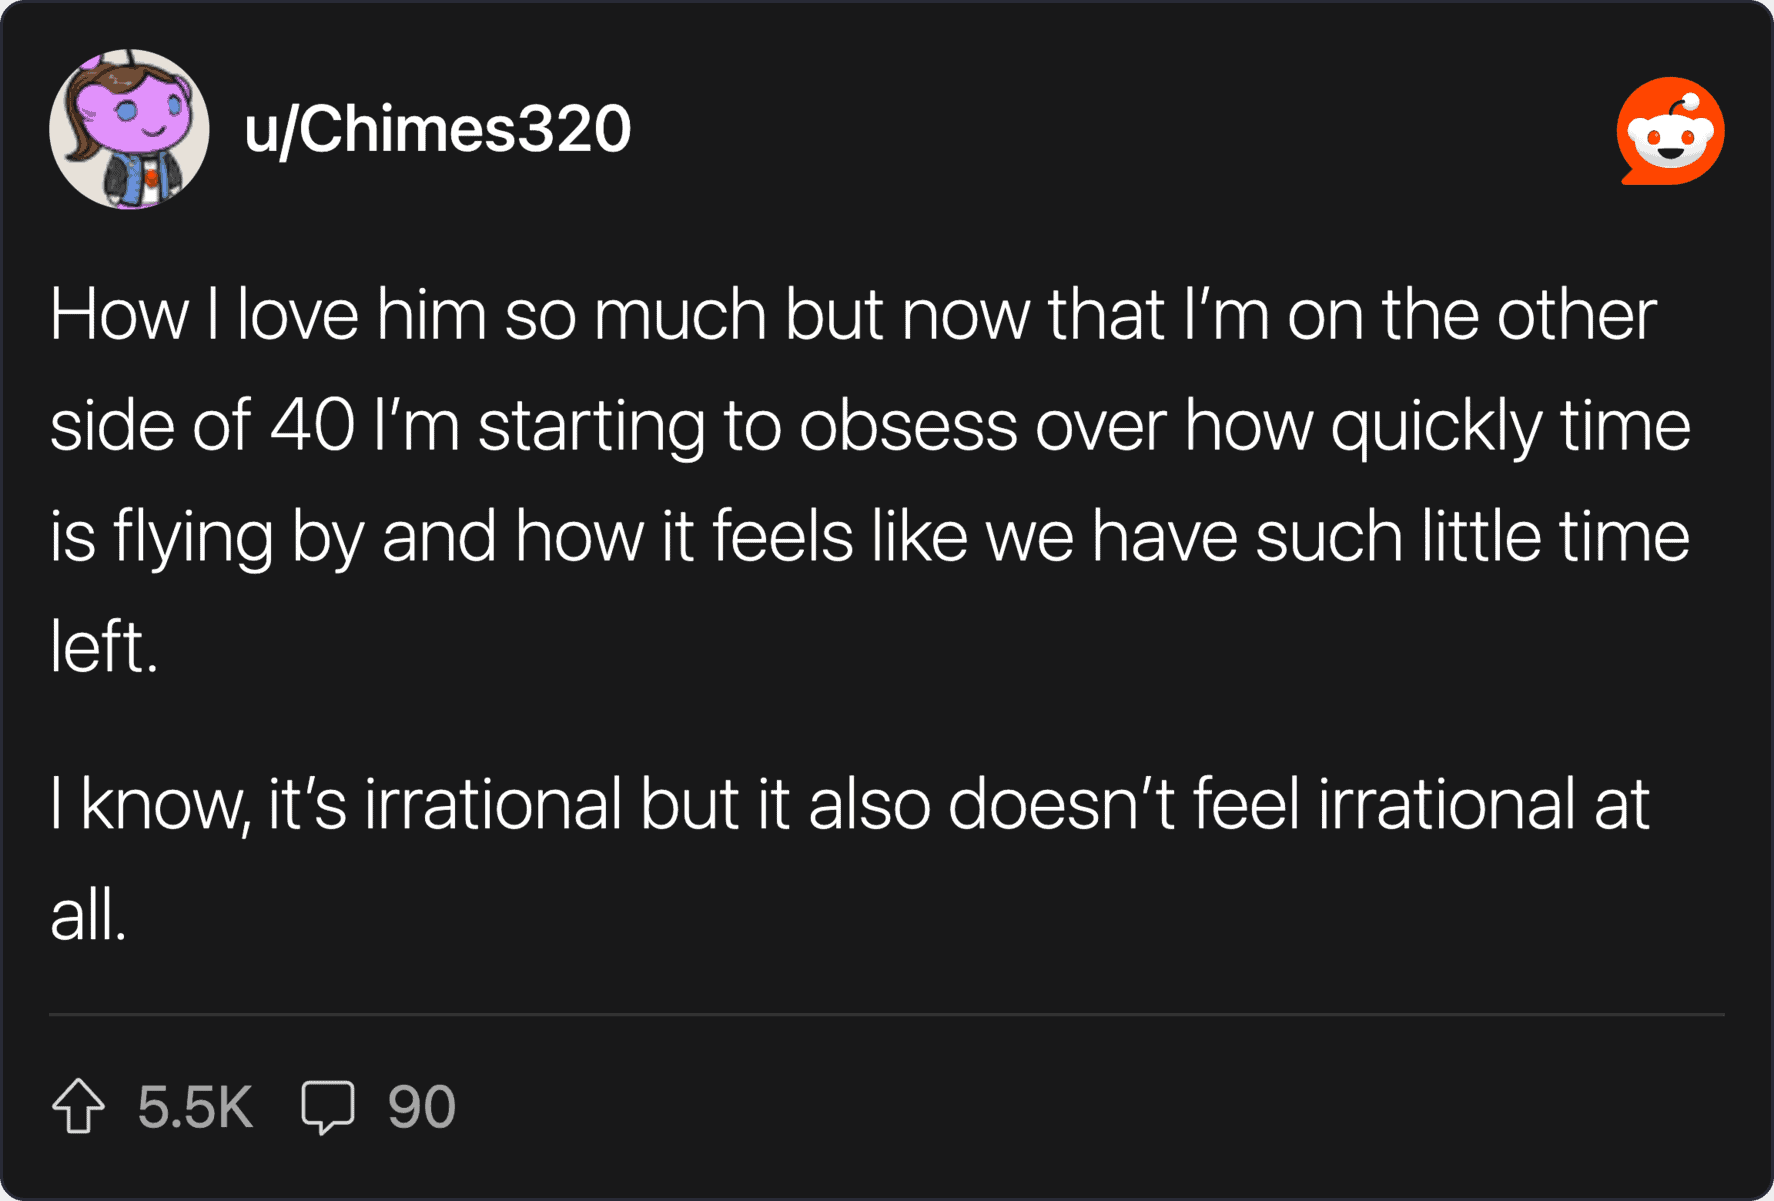Click the Reddit Snoo logo icon
Viewport: 1774px width, 1201px height.
[1670, 131]
